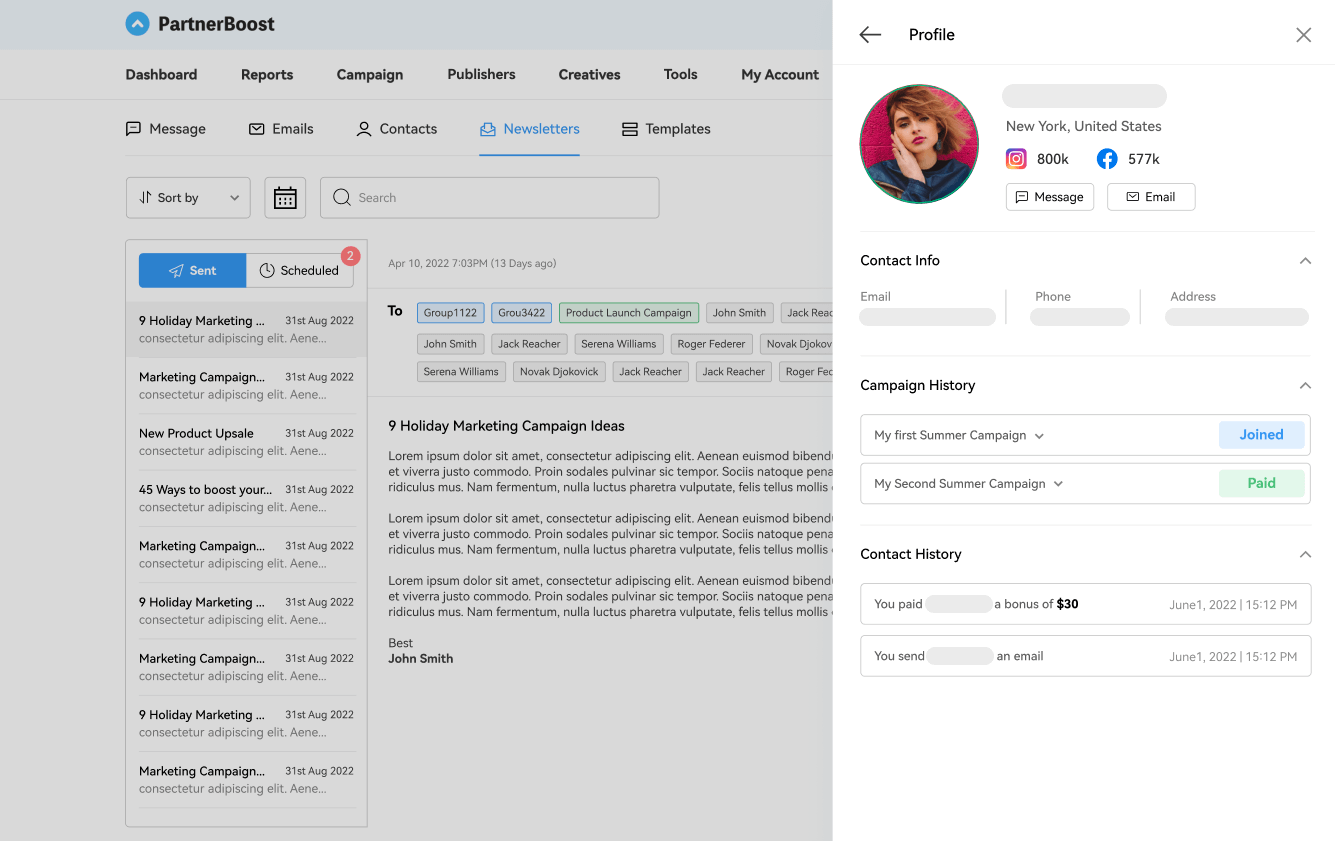Open the Sort by dropdown
The image size is (1335, 841).
coord(188,198)
